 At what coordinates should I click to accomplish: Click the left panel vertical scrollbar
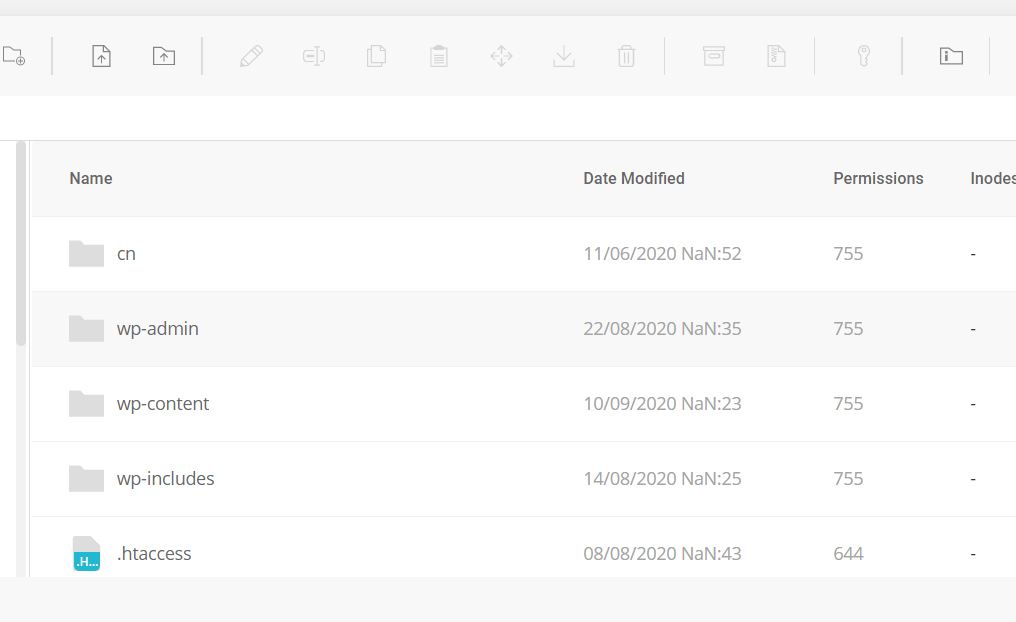[21, 243]
